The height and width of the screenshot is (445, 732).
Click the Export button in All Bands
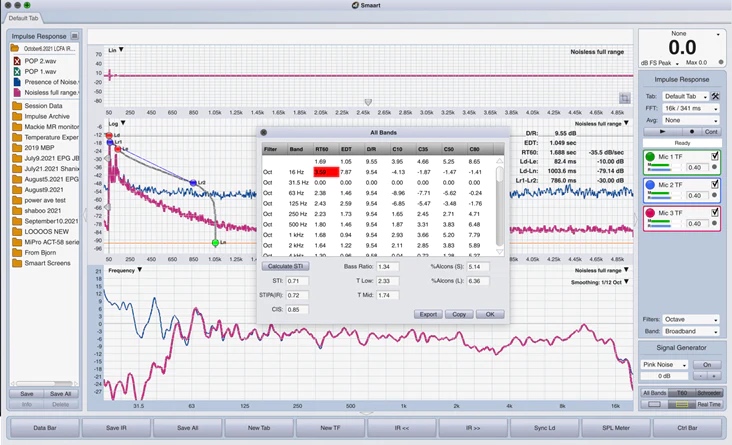click(x=428, y=314)
